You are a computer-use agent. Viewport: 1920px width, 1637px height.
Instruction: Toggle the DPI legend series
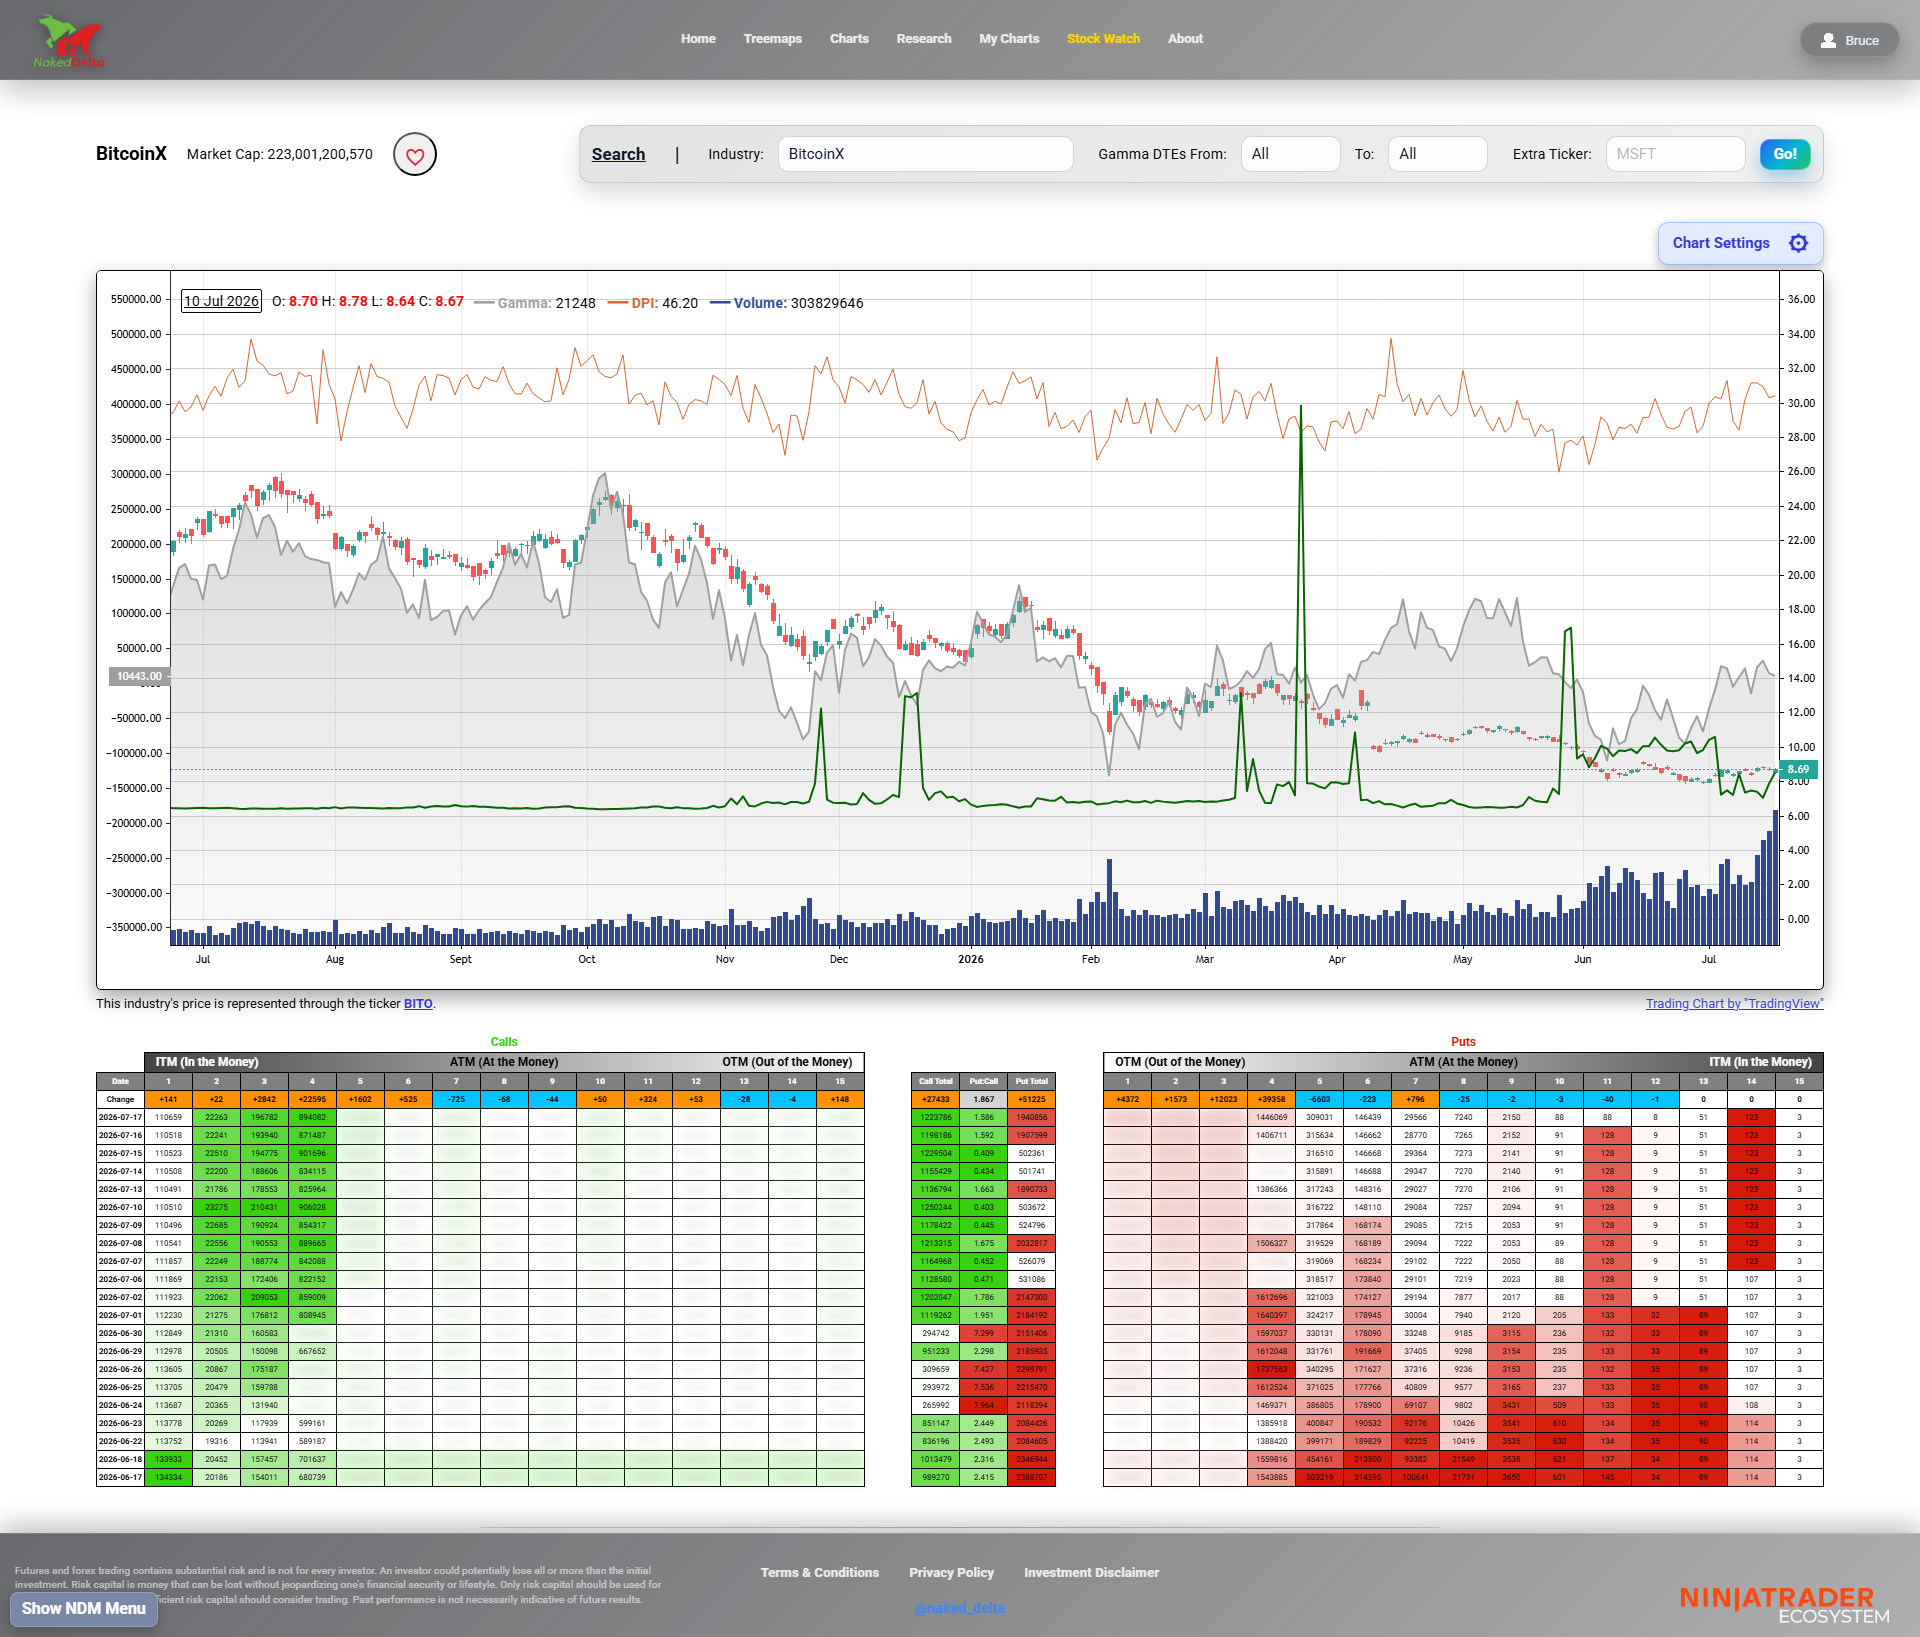[x=652, y=303]
